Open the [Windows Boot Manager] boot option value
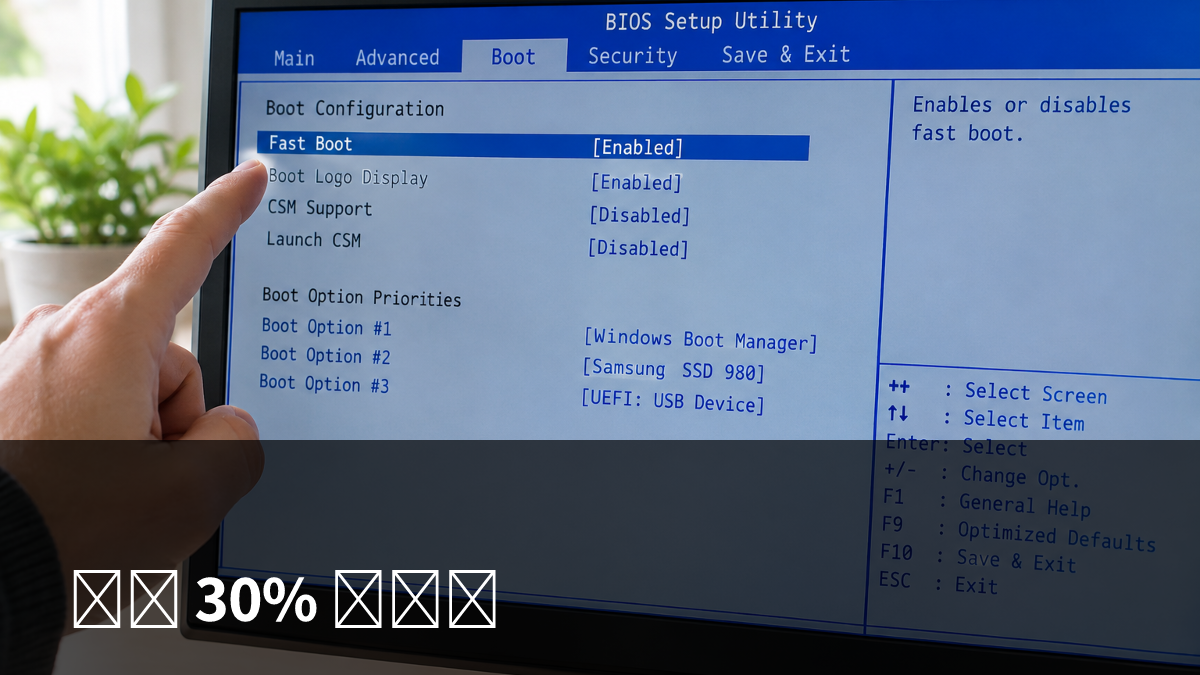The height and width of the screenshot is (675, 1200). click(x=701, y=340)
